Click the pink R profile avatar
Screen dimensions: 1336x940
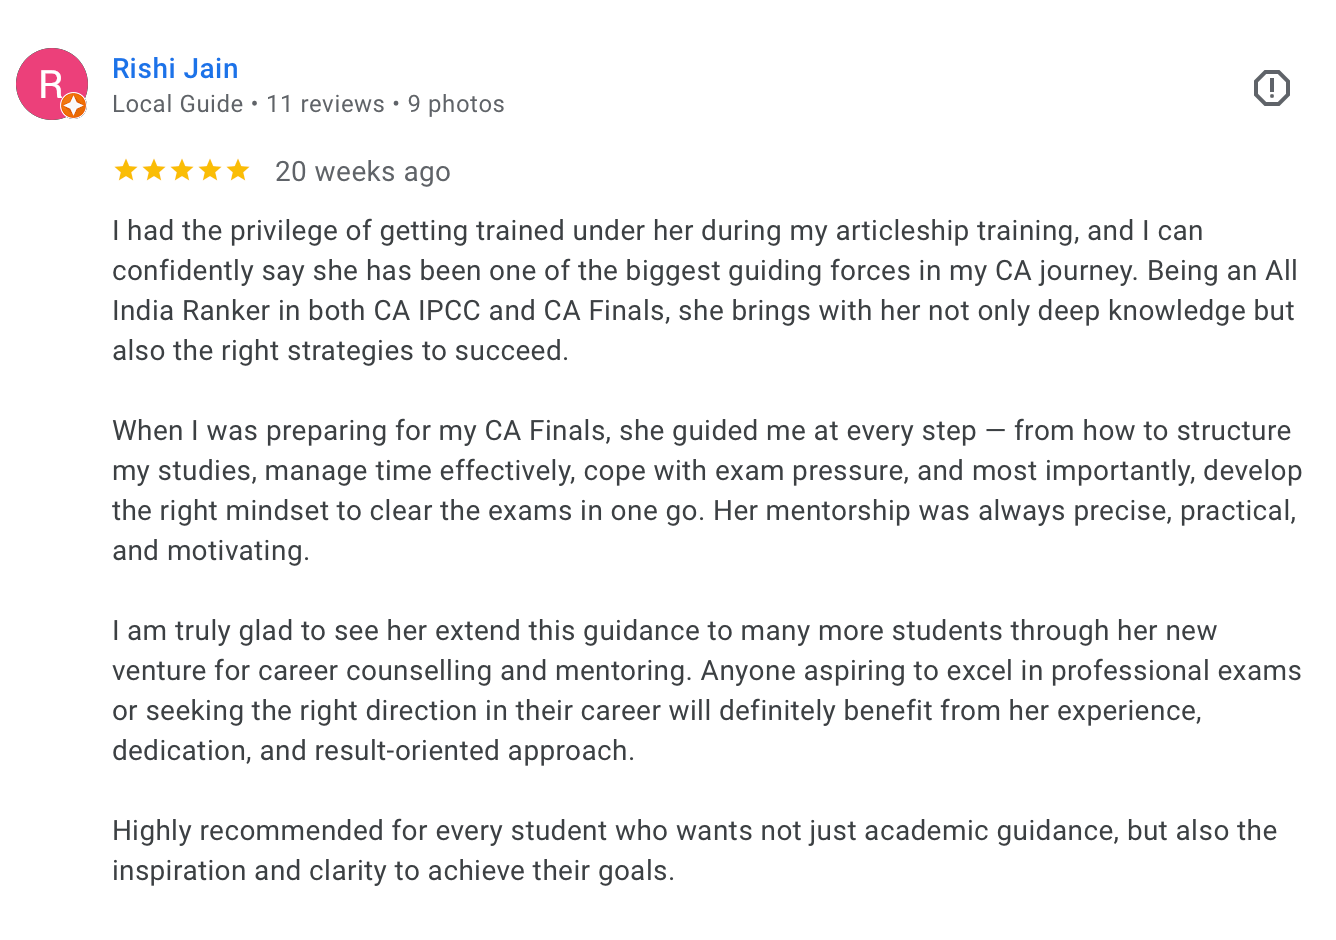(x=48, y=82)
